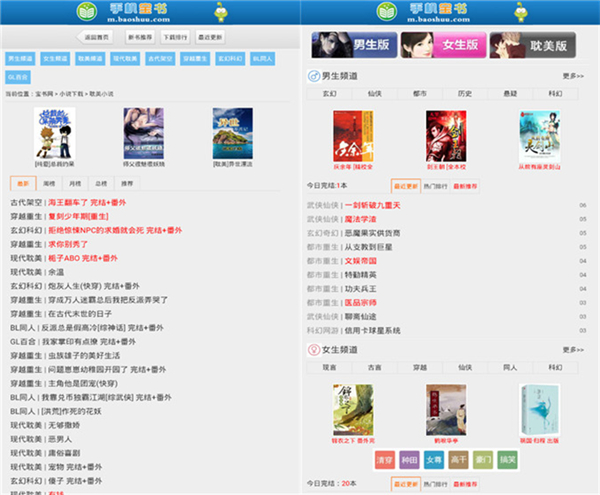Open the 师父 purple book cover thumbnail
The image size is (600, 495).
(143, 133)
